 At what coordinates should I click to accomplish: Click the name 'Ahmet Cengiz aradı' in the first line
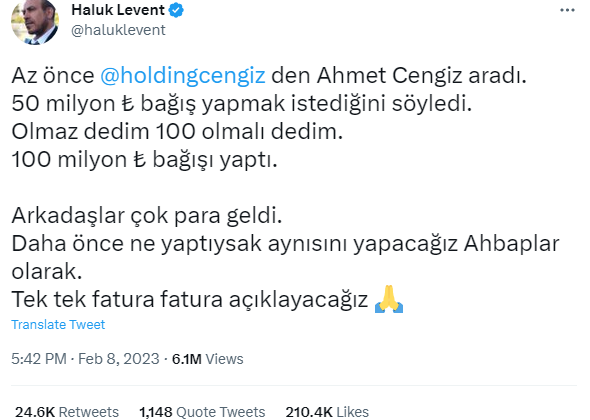tap(421, 75)
